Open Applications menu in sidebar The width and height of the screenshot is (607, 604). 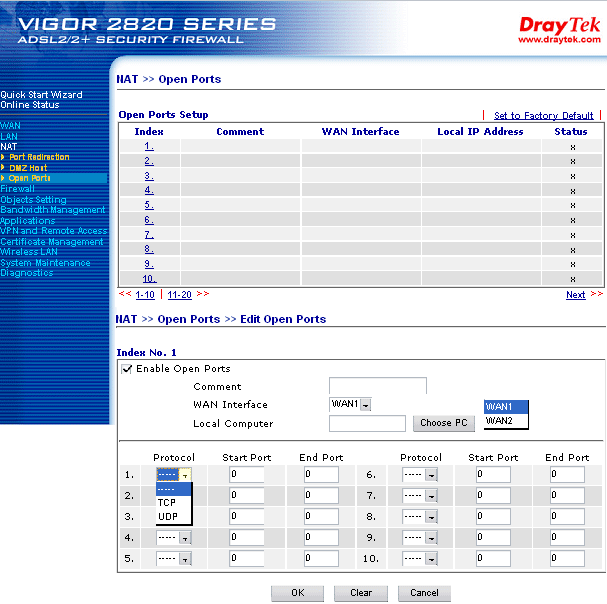click(27, 221)
